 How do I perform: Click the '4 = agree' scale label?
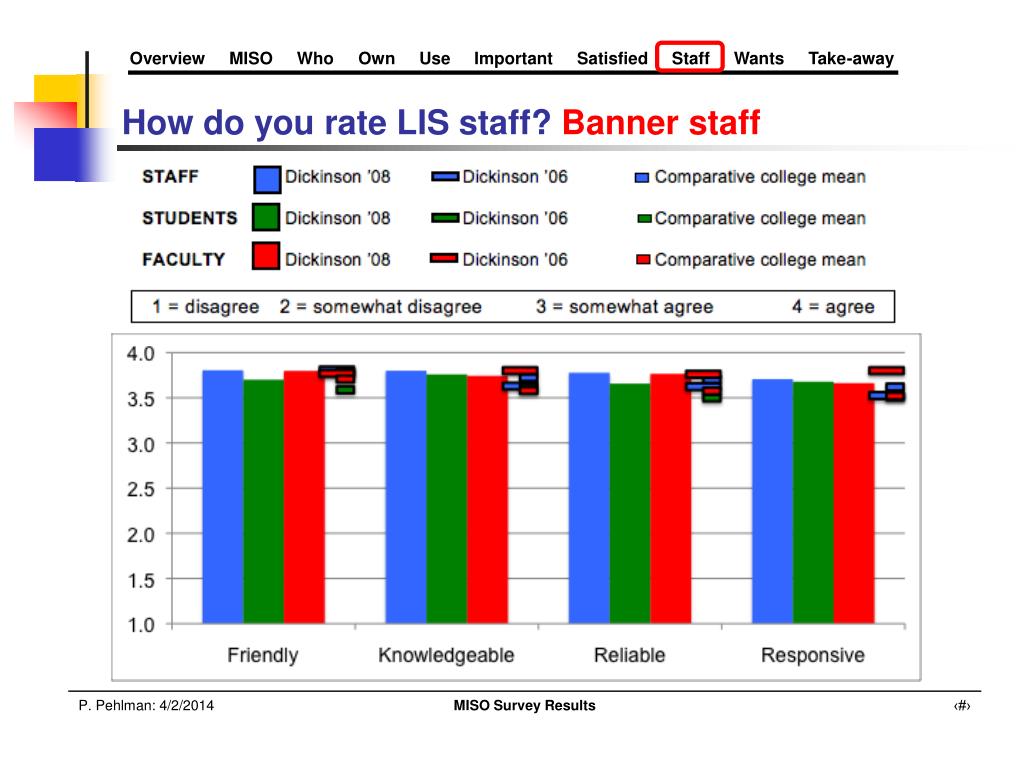[x=833, y=307]
